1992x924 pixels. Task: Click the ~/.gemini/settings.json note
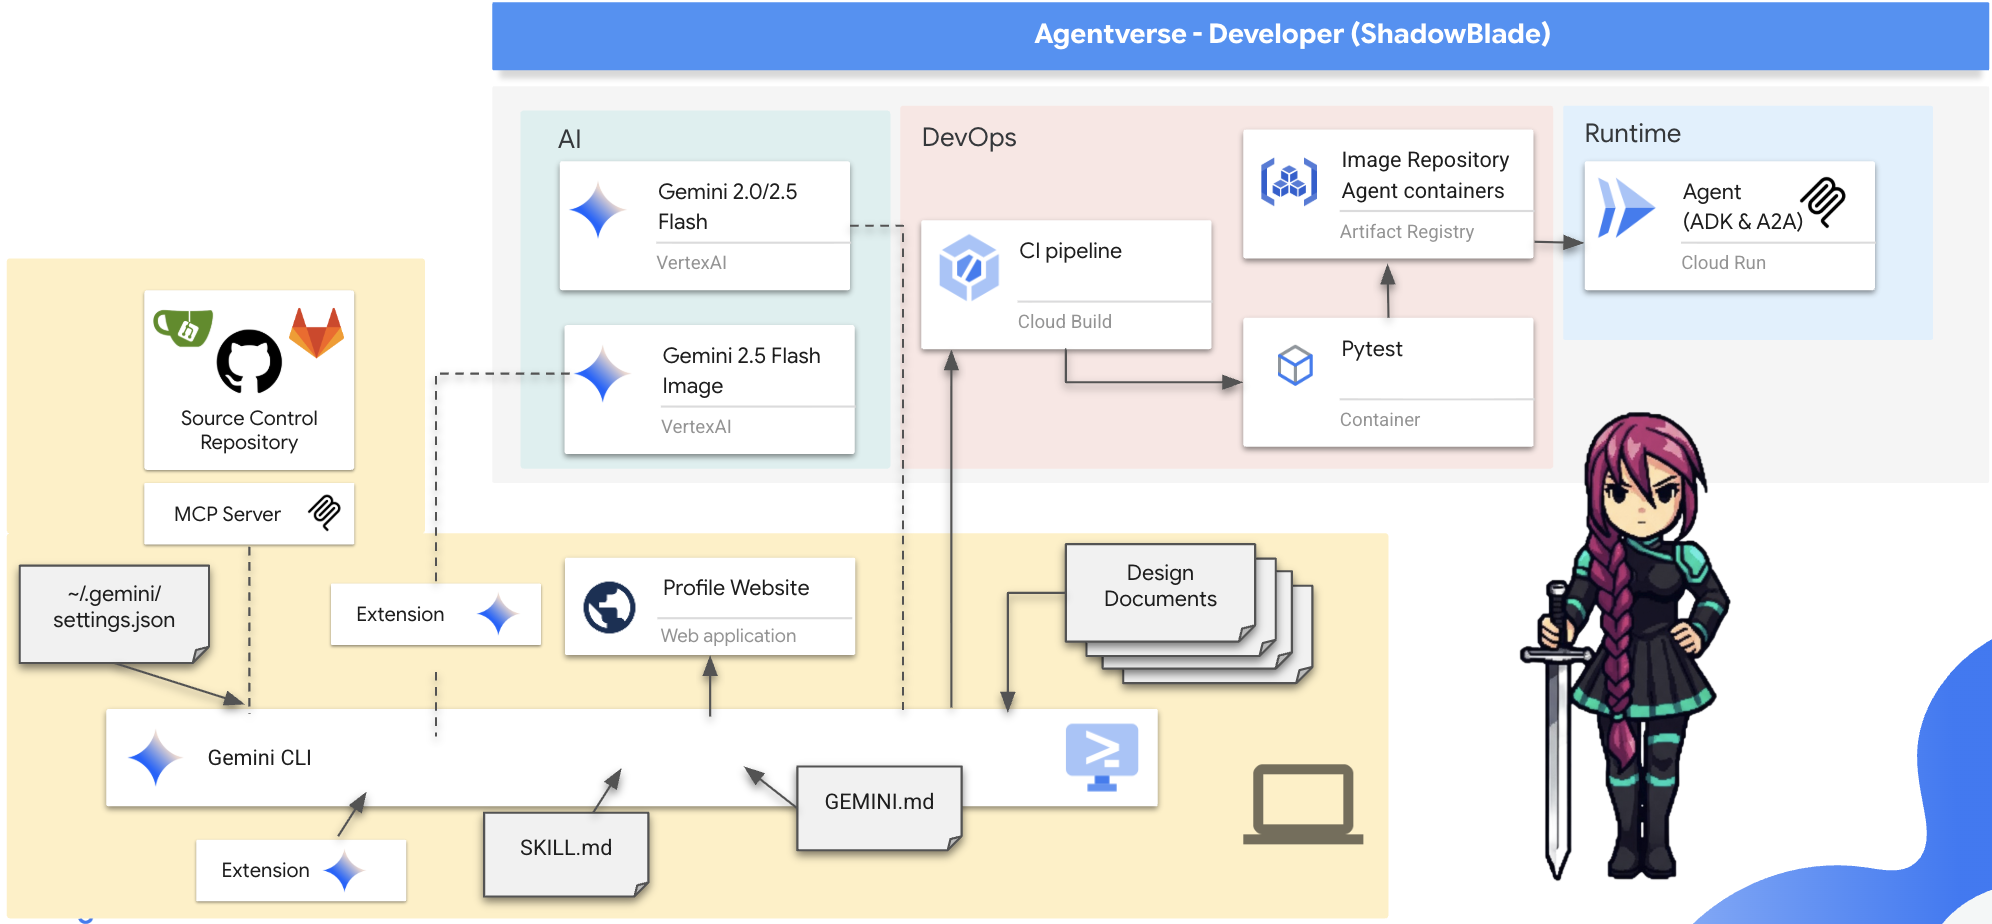click(114, 612)
